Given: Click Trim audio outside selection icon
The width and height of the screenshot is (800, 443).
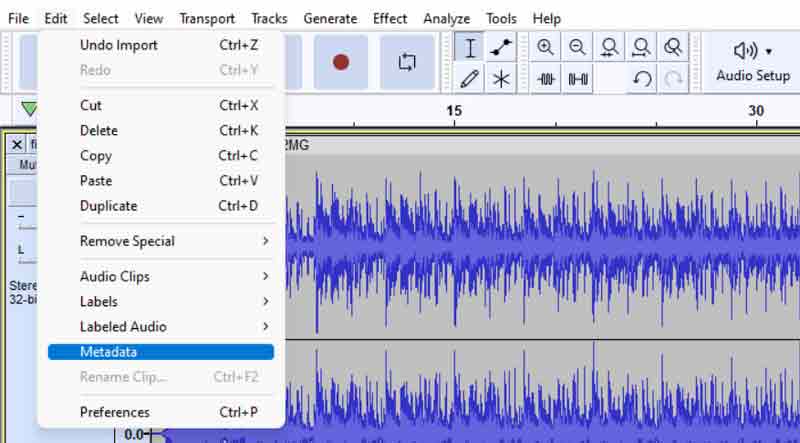Looking at the screenshot, I should [x=545, y=79].
